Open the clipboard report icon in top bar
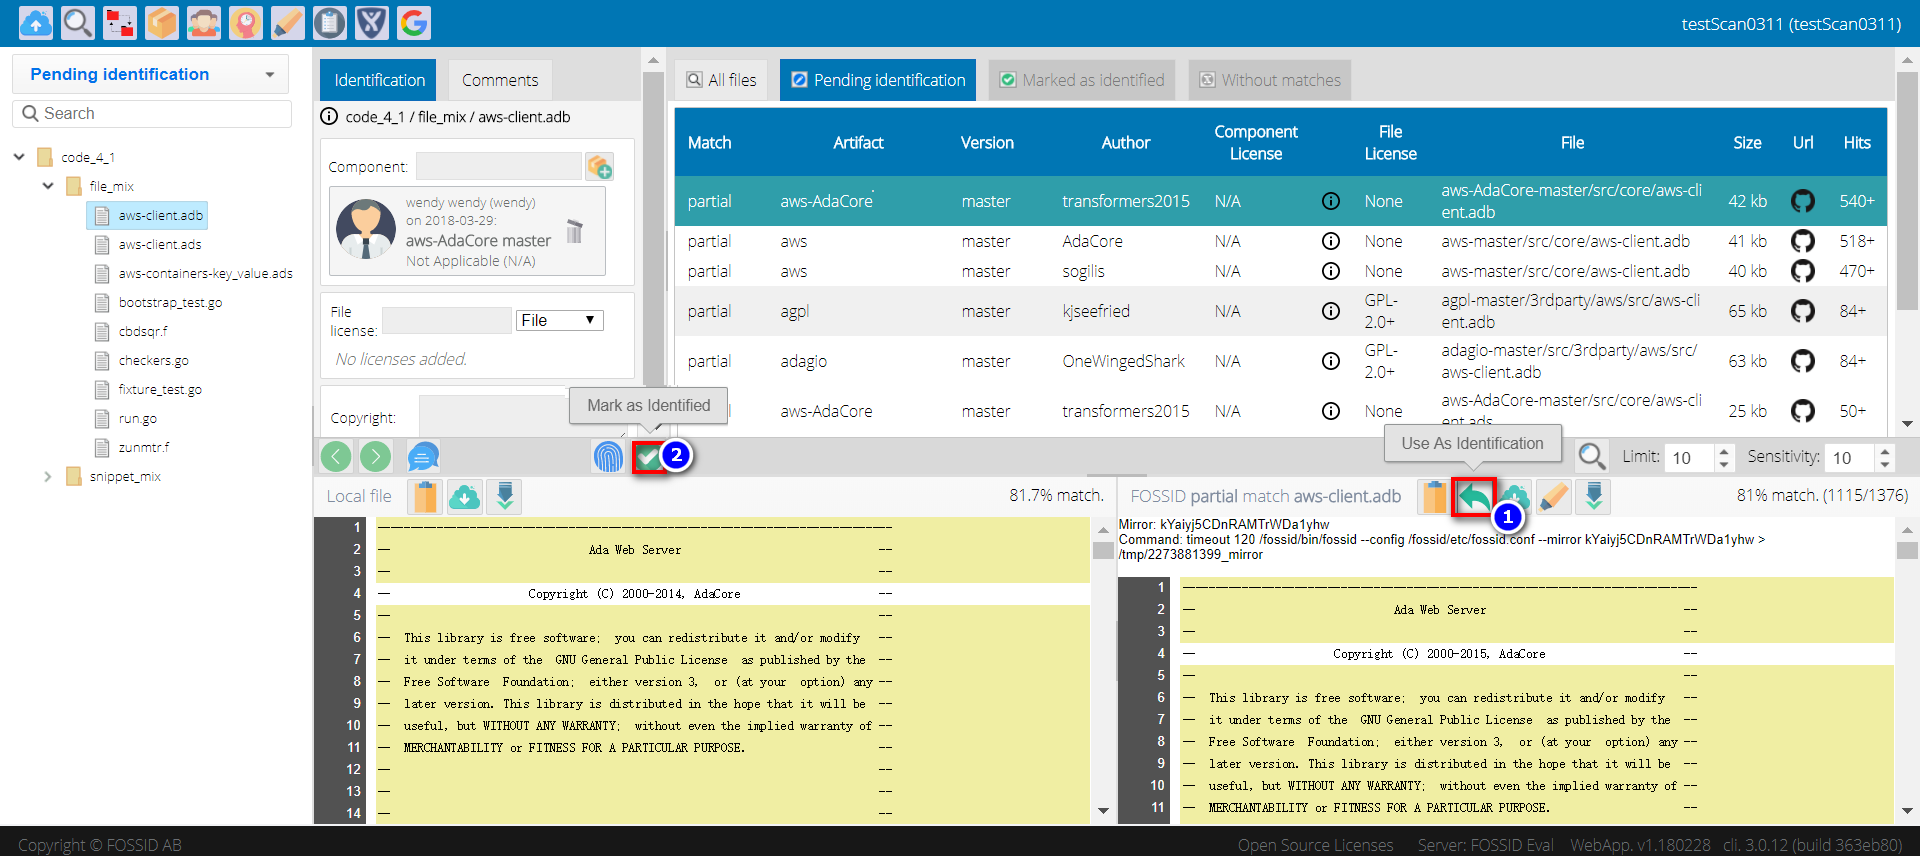The image size is (1920, 856). pyautogui.click(x=330, y=22)
